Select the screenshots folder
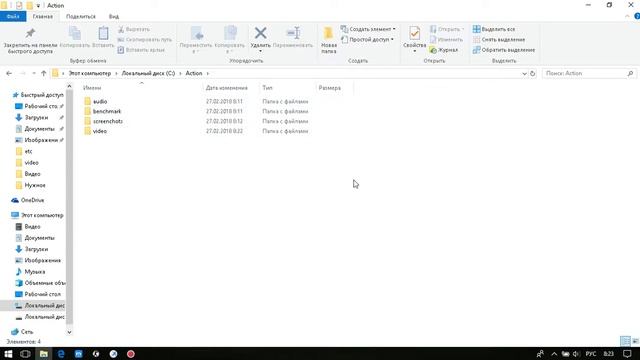Screen dimensions: 640x360 coord(108,121)
